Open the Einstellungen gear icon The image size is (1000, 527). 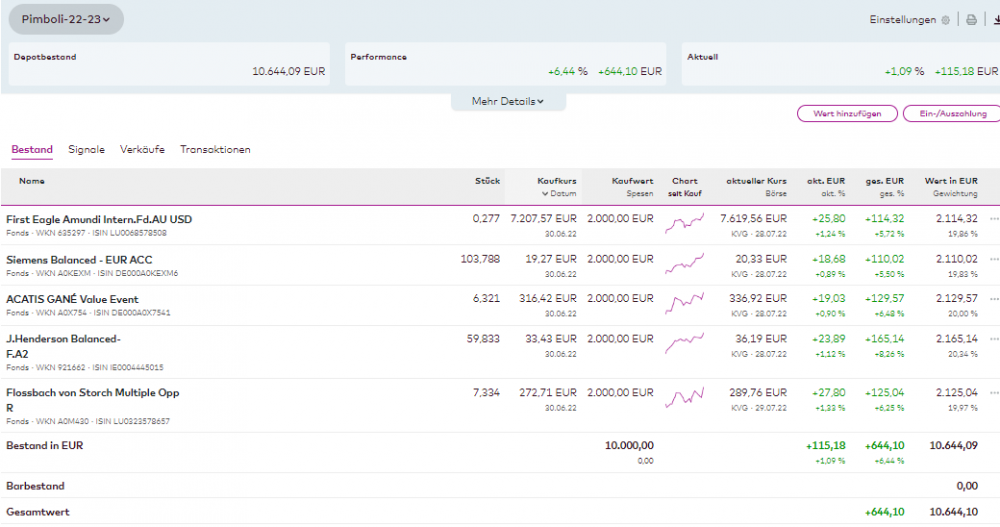pyautogui.click(x=946, y=20)
